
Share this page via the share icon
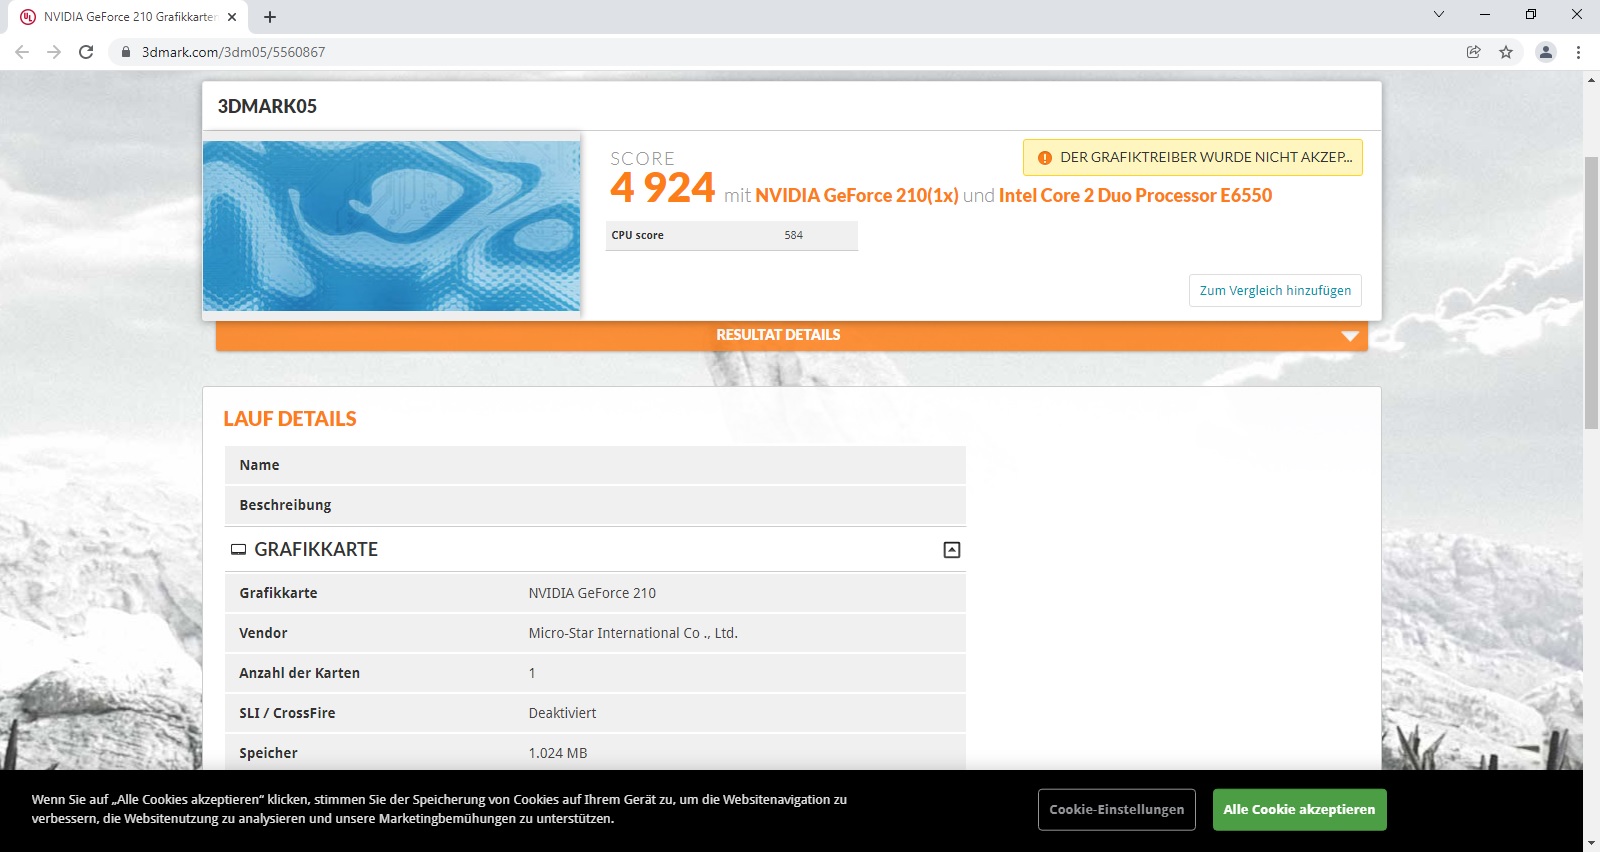tap(1473, 52)
